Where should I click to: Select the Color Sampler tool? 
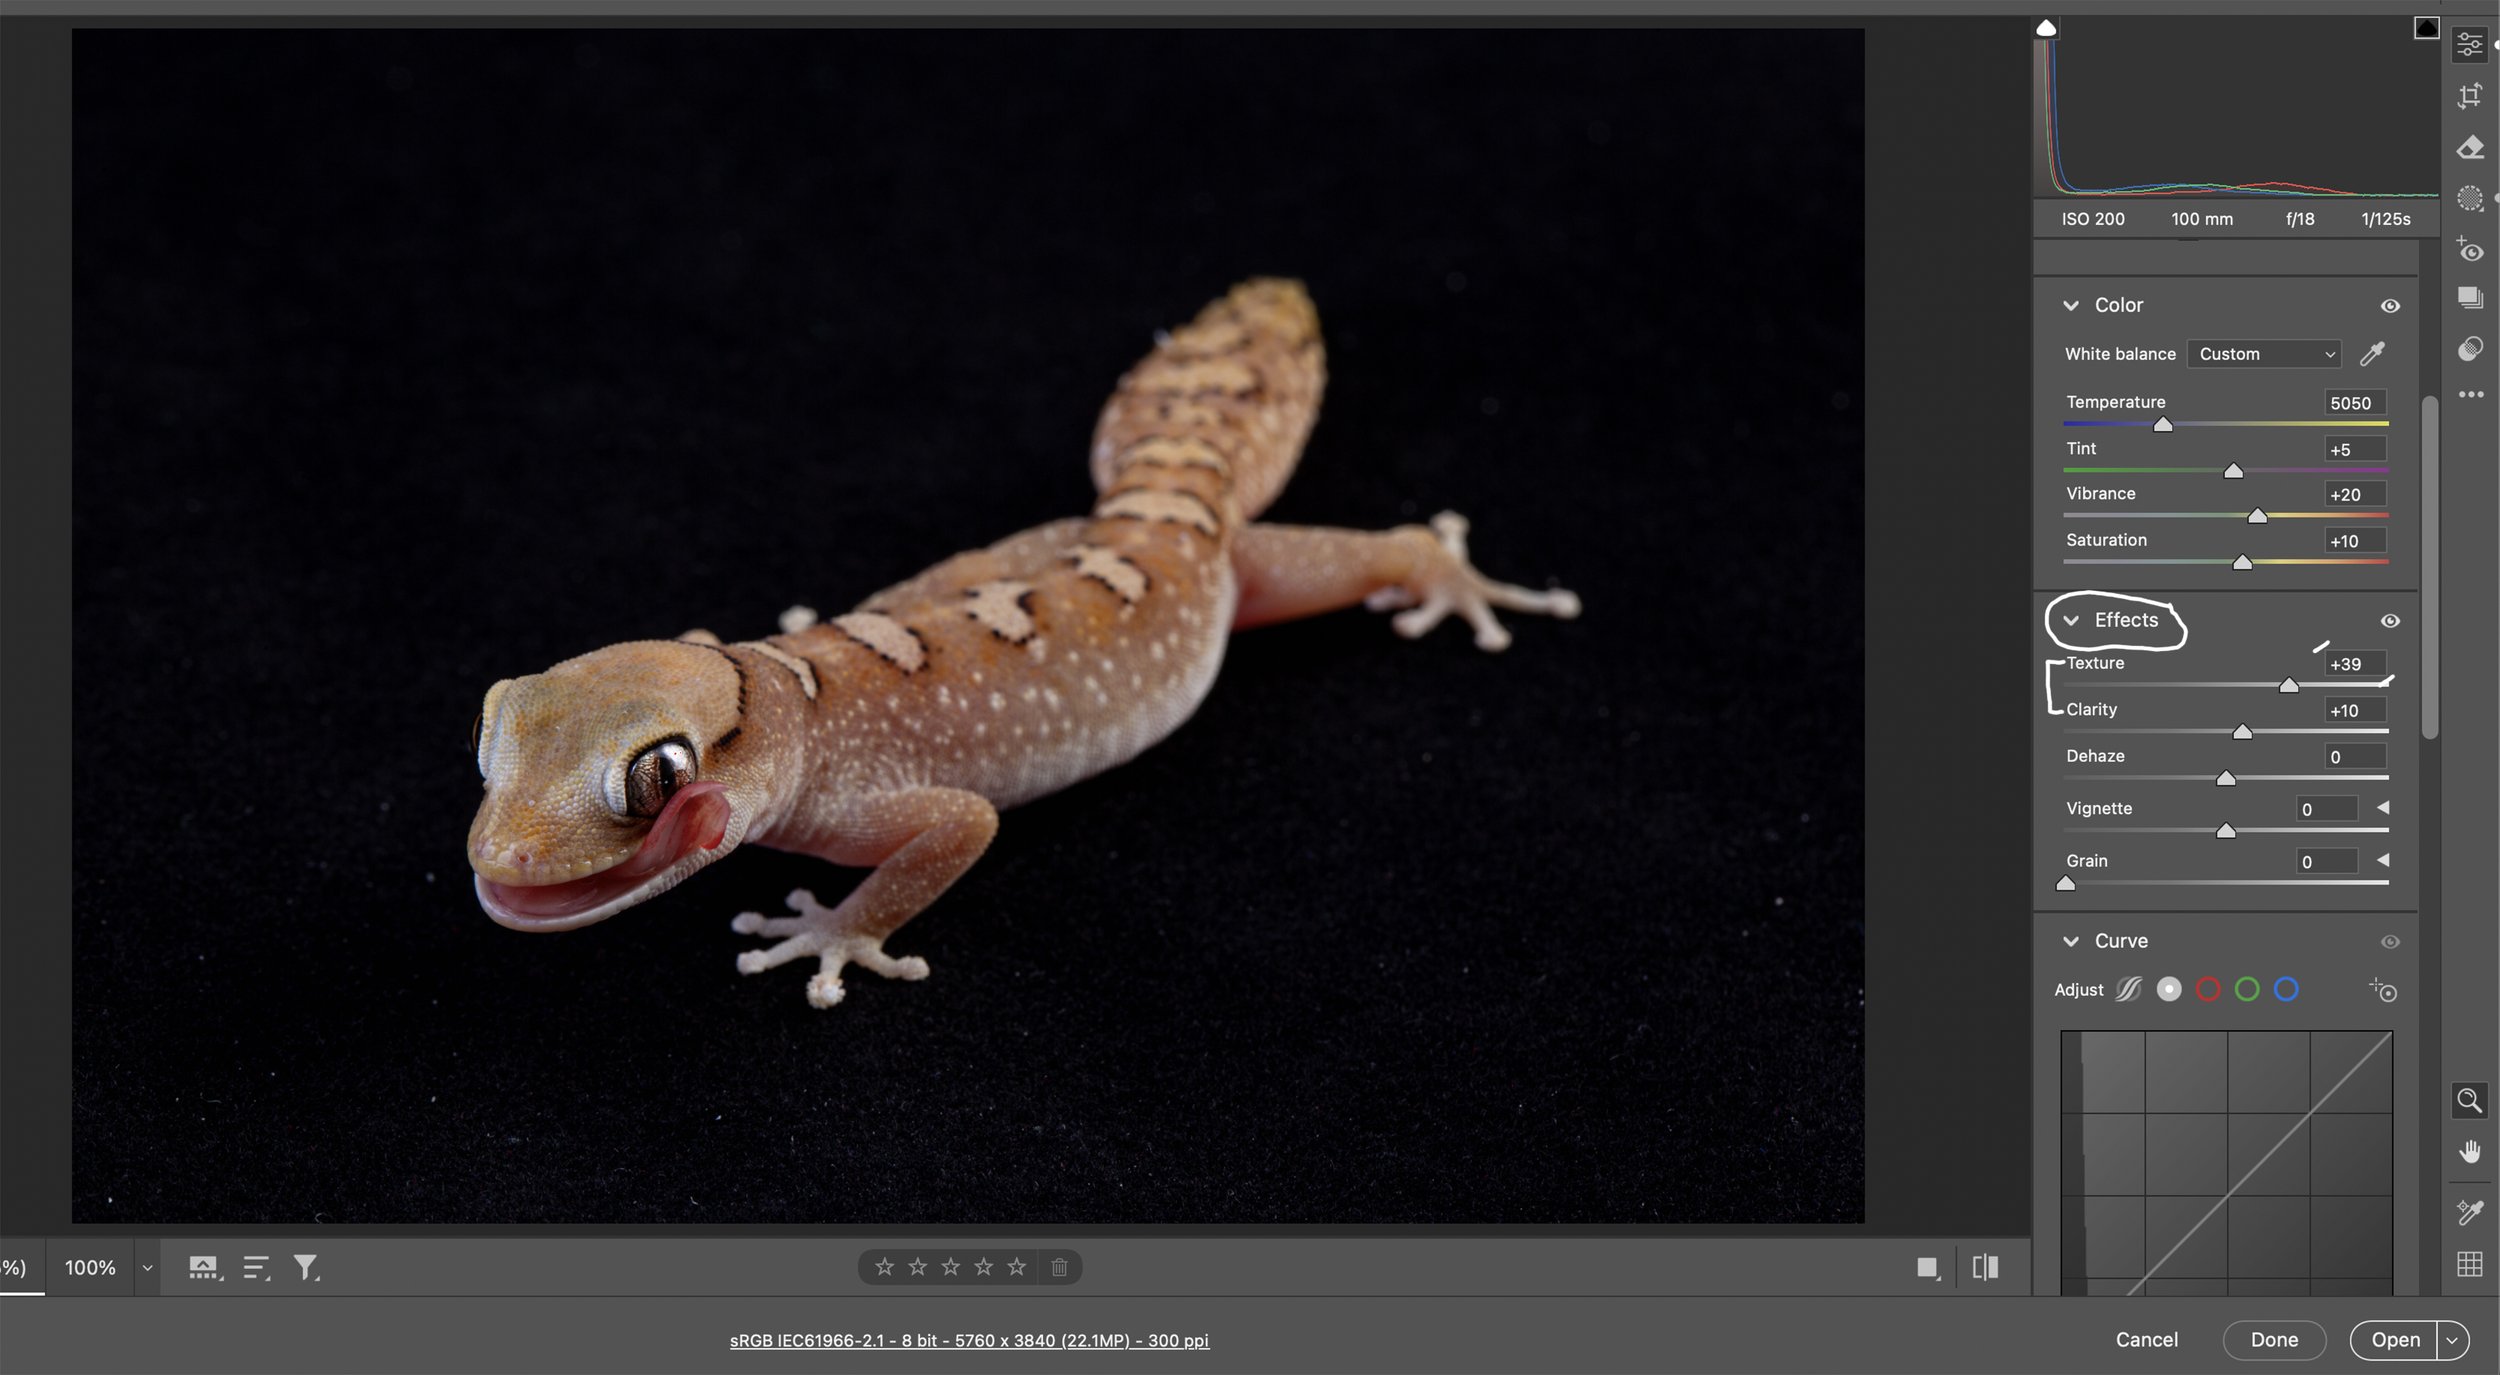(x=2470, y=1210)
